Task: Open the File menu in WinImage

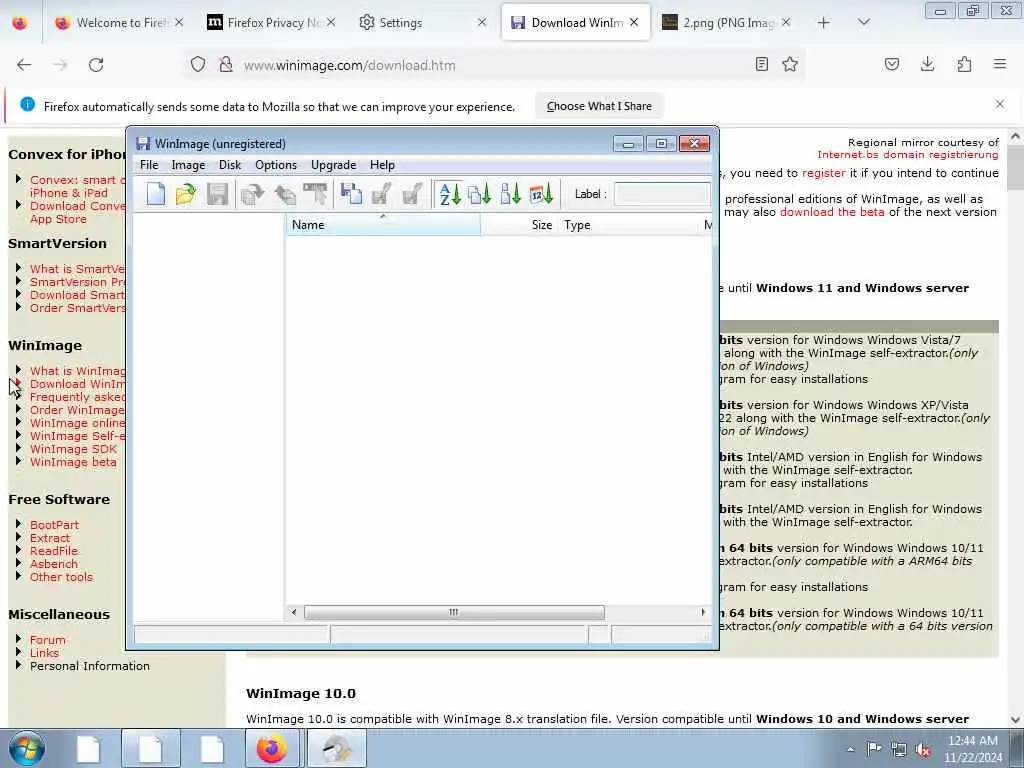Action: [x=149, y=165]
